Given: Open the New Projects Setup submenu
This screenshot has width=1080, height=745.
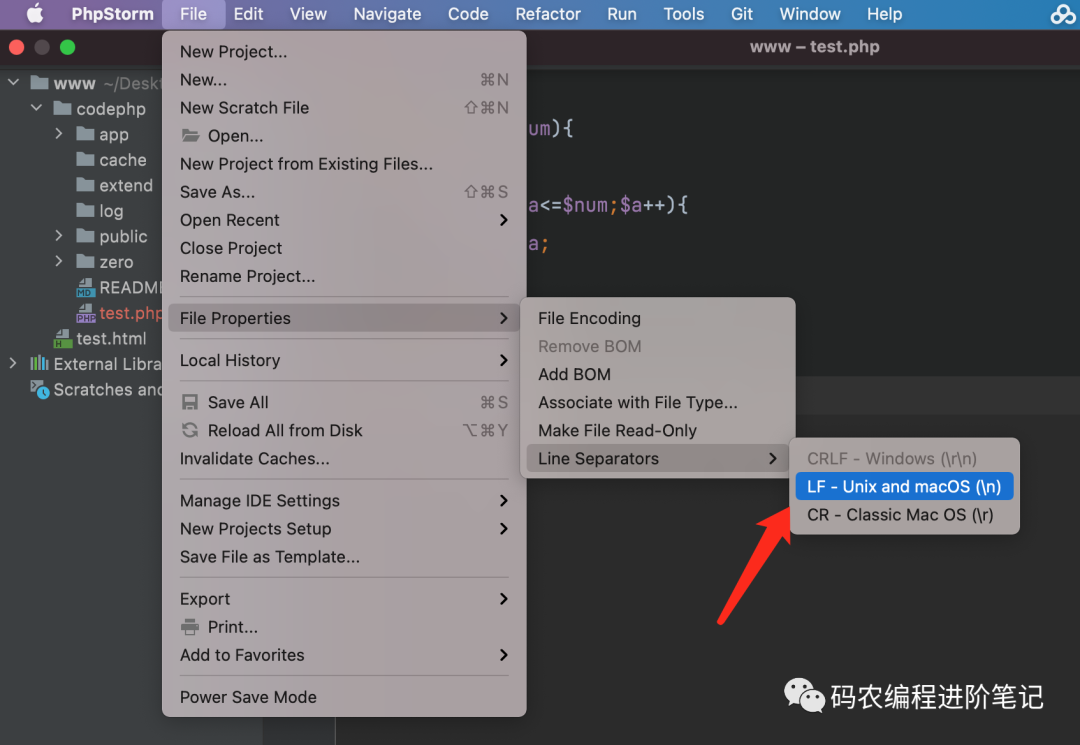Looking at the screenshot, I should click(x=344, y=529).
